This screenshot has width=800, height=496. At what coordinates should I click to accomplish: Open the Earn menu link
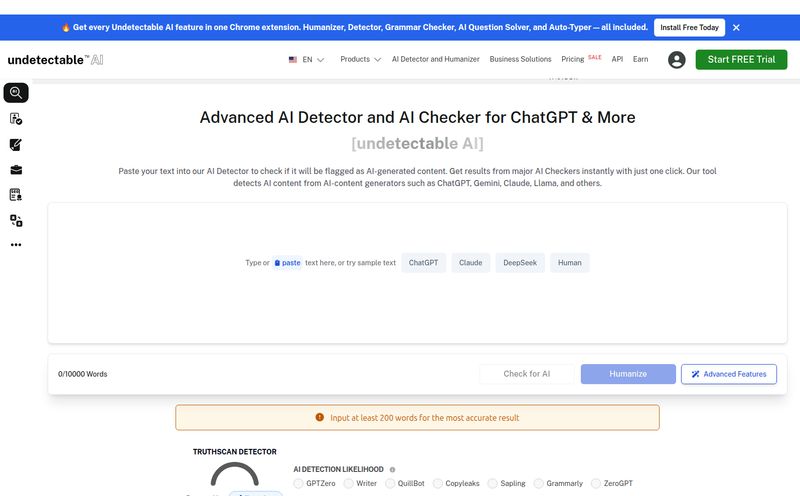pyautogui.click(x=640, y=59)
